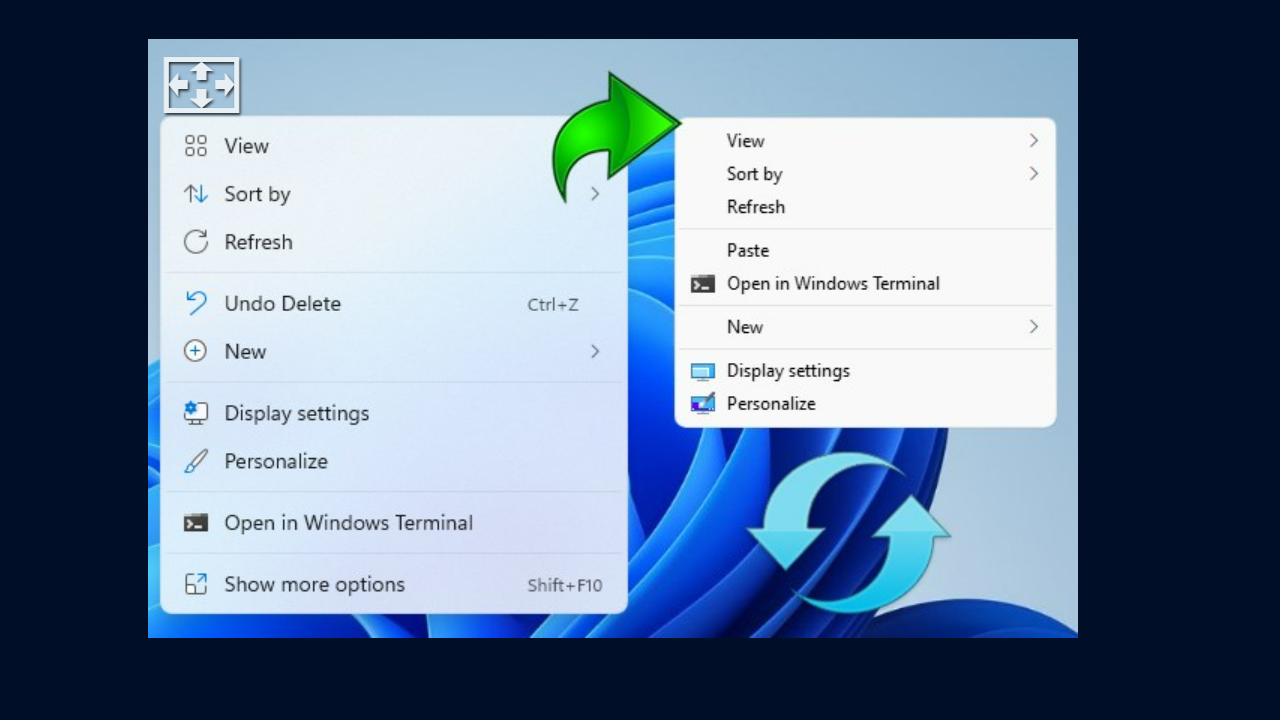This screenshot has height=720, width=1280.
Task: Choose View in the classic context menu
Action: (x=866, y=141)
